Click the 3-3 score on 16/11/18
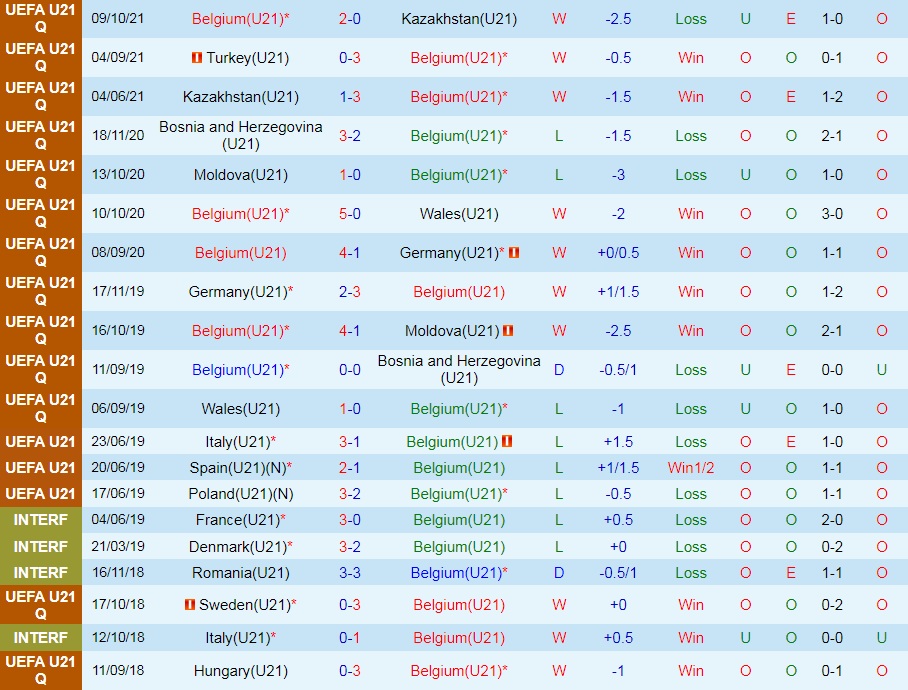 (350, 573)
